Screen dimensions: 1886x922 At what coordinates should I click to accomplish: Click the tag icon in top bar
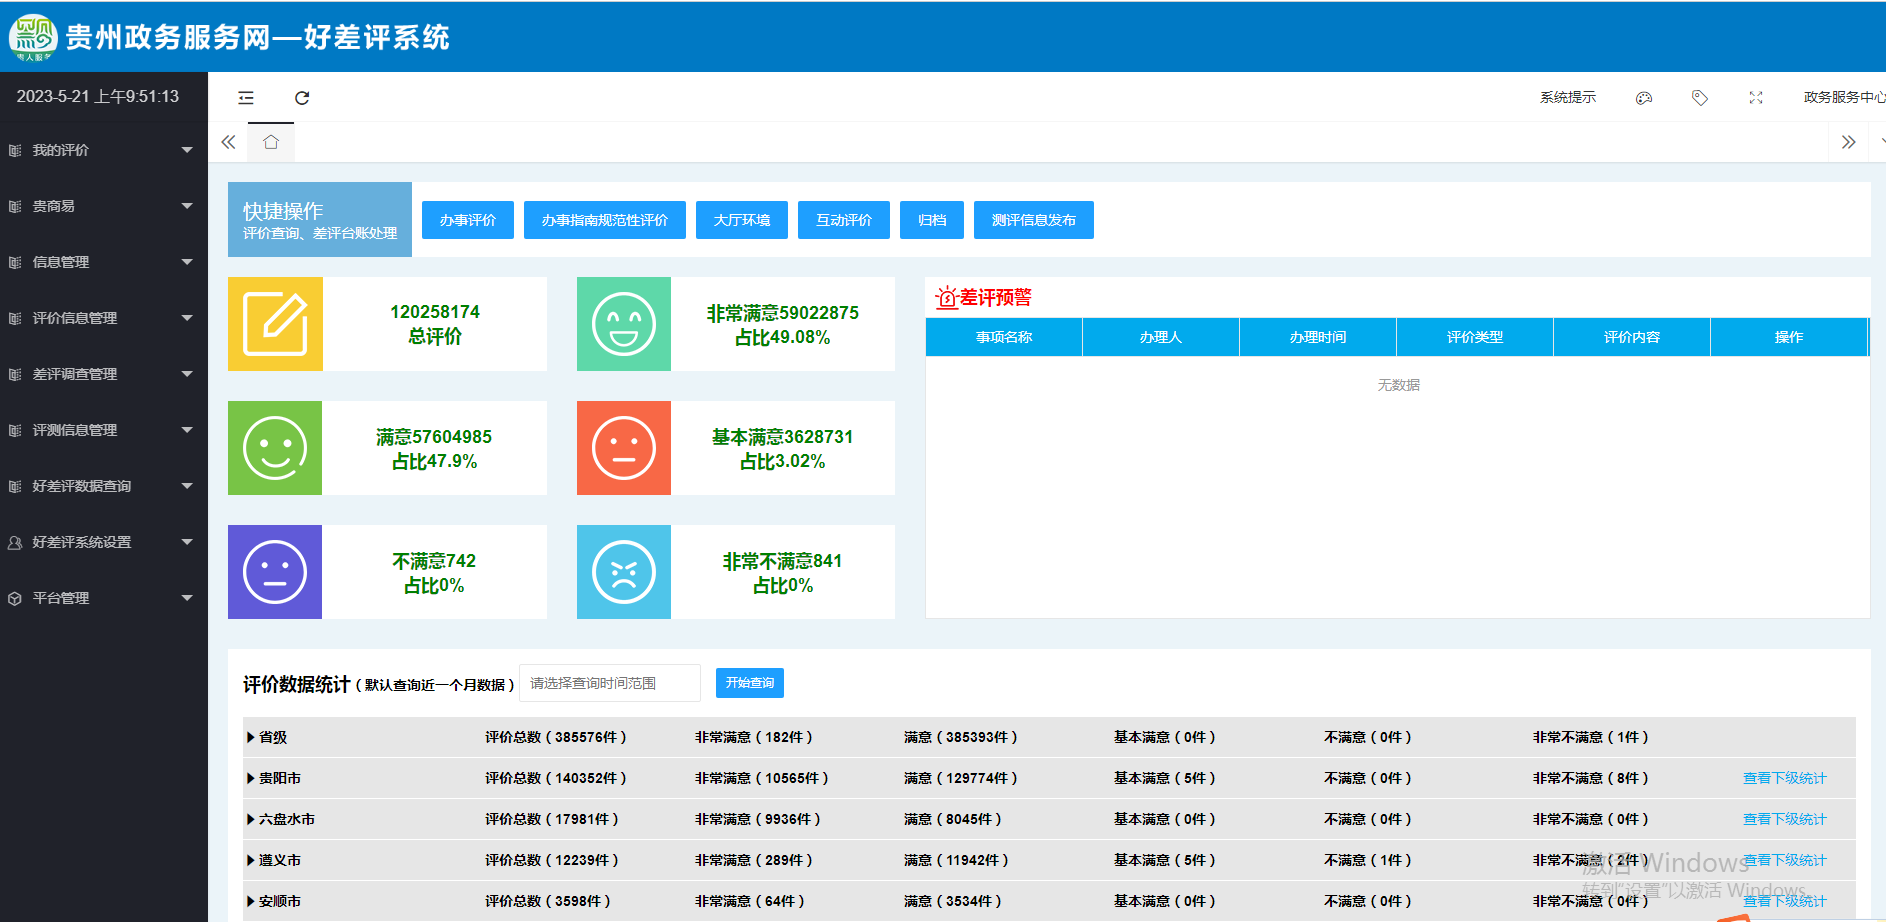1700,98
